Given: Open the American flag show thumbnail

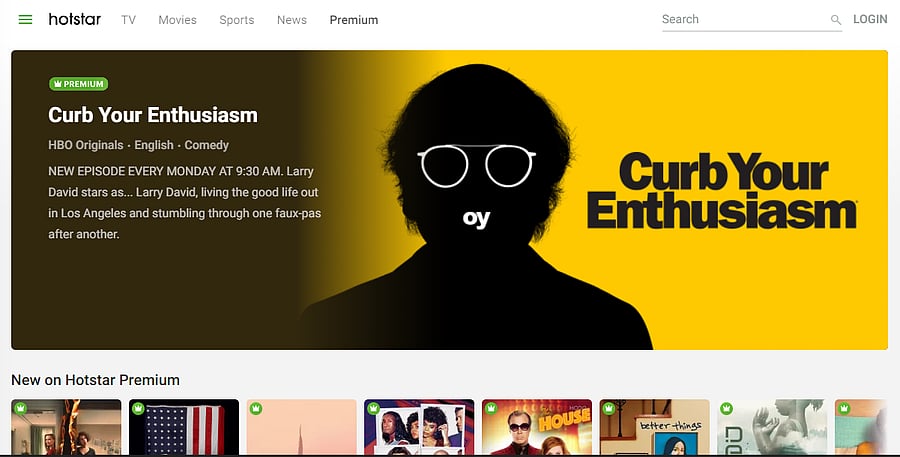Looking at the screenshot, I should pos(184,427).
